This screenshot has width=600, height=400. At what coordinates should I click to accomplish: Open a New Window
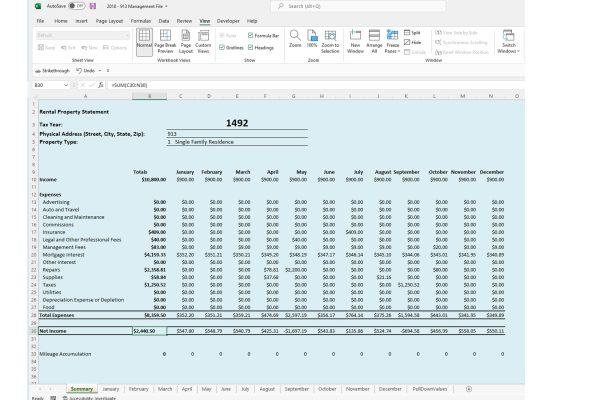355,41
